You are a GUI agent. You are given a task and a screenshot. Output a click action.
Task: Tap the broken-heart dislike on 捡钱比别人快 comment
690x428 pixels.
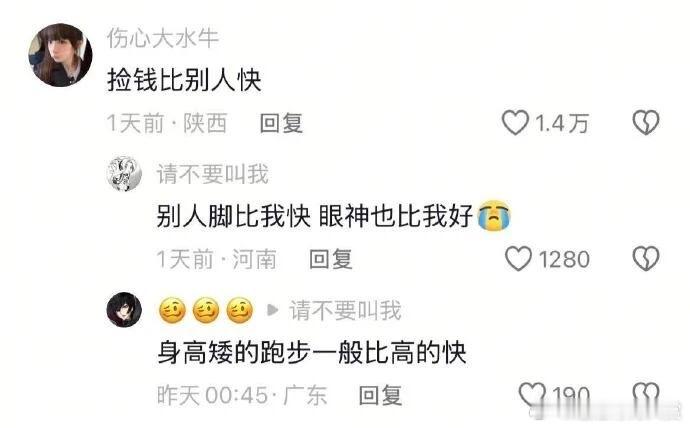pos(646,122)
